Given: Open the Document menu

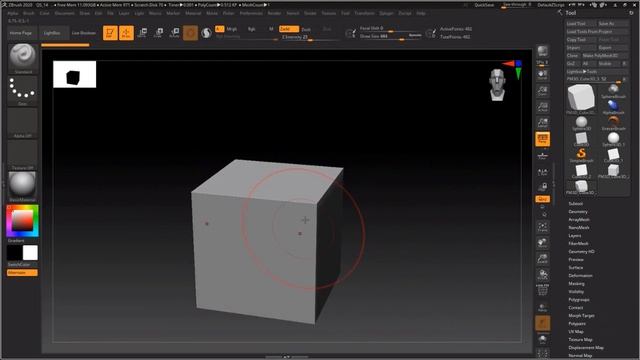Looking at the screenshot, I should click(x=64, y=13).
